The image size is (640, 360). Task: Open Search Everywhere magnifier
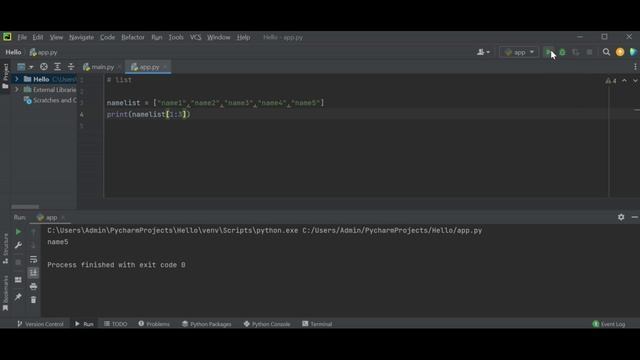point(607,52)
